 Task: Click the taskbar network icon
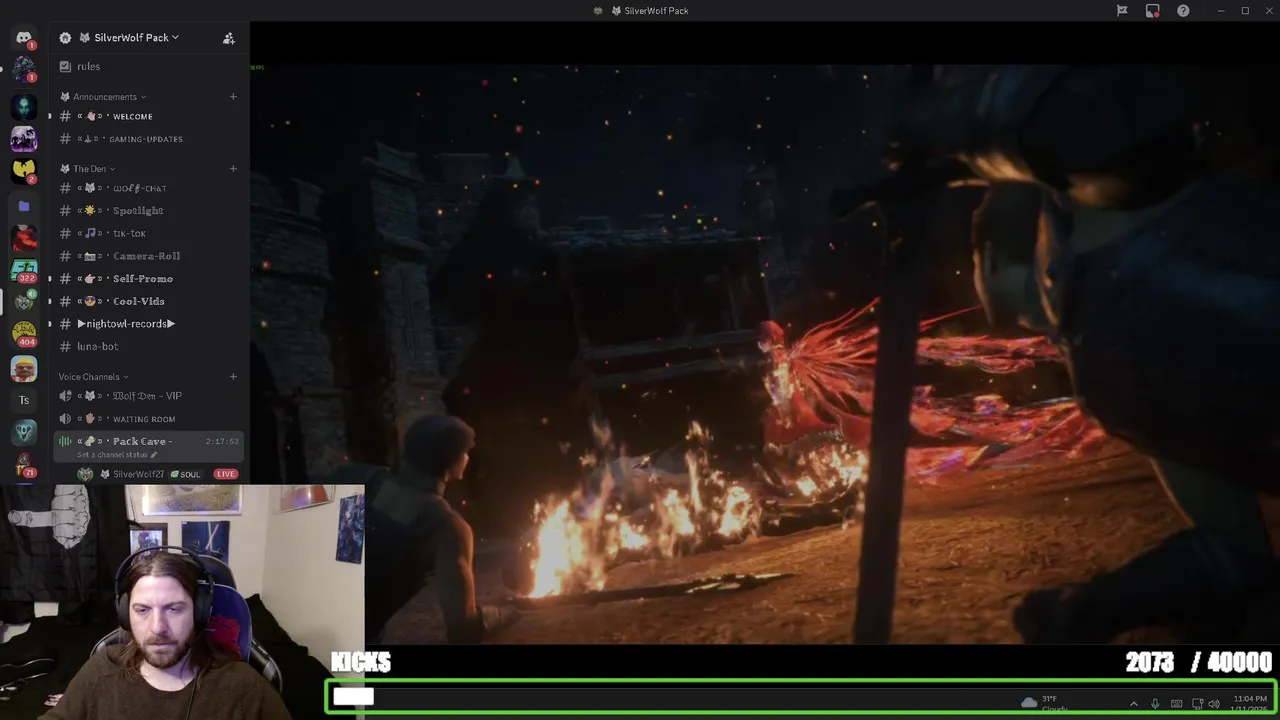[1196, 704]
